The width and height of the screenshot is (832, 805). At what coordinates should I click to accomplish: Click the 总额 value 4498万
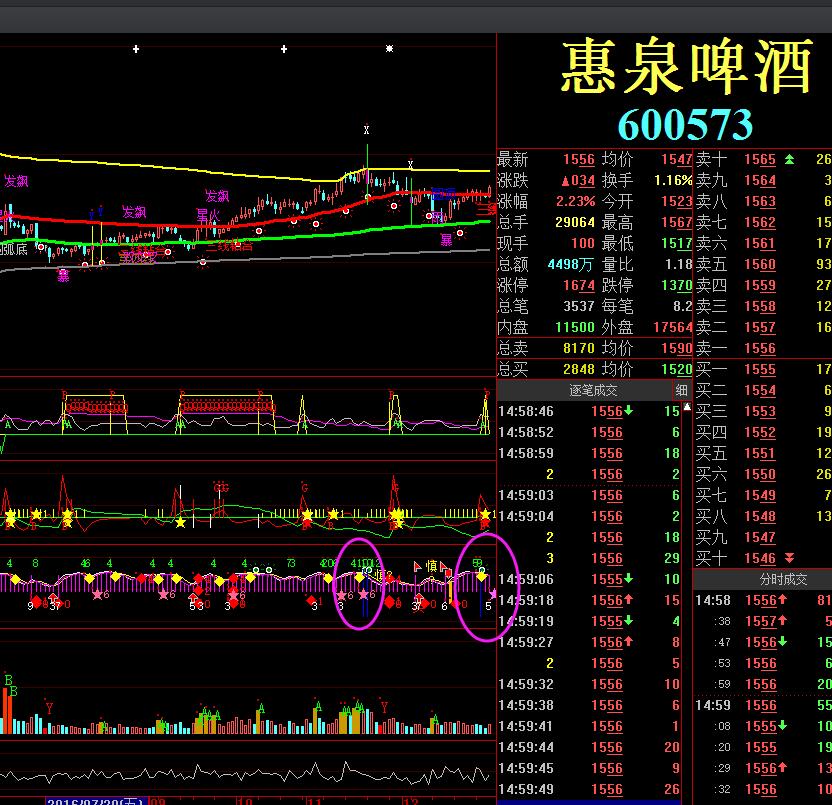click(x=570, y=264)
